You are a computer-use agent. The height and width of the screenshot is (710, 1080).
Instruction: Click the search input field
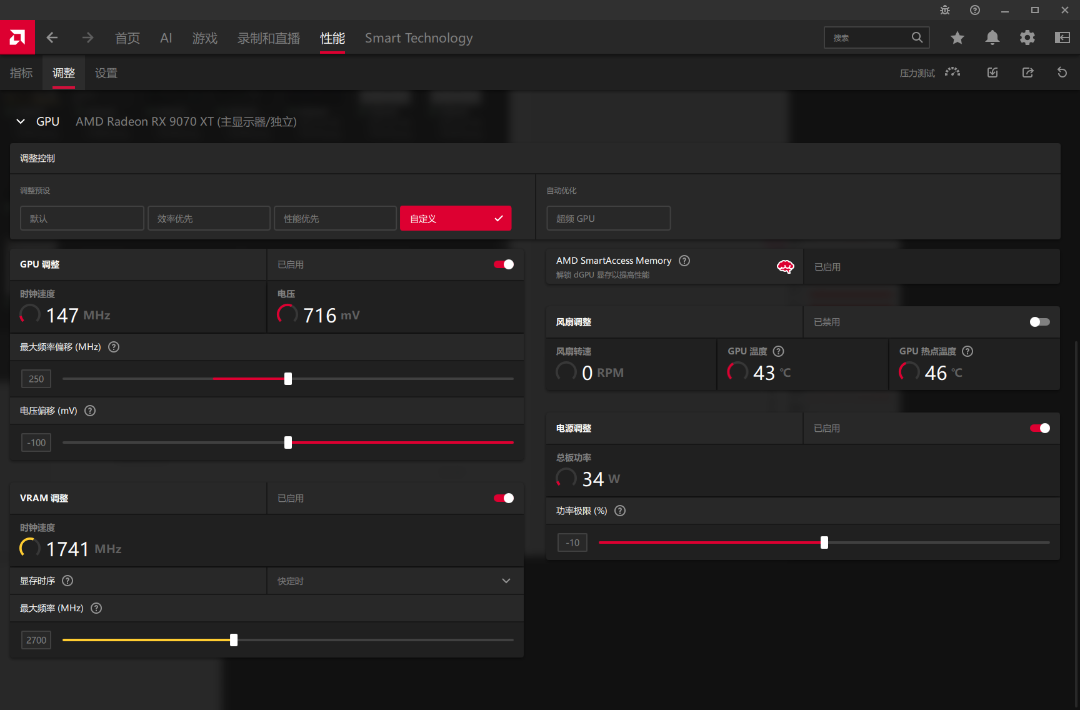[x=868, y=38]
